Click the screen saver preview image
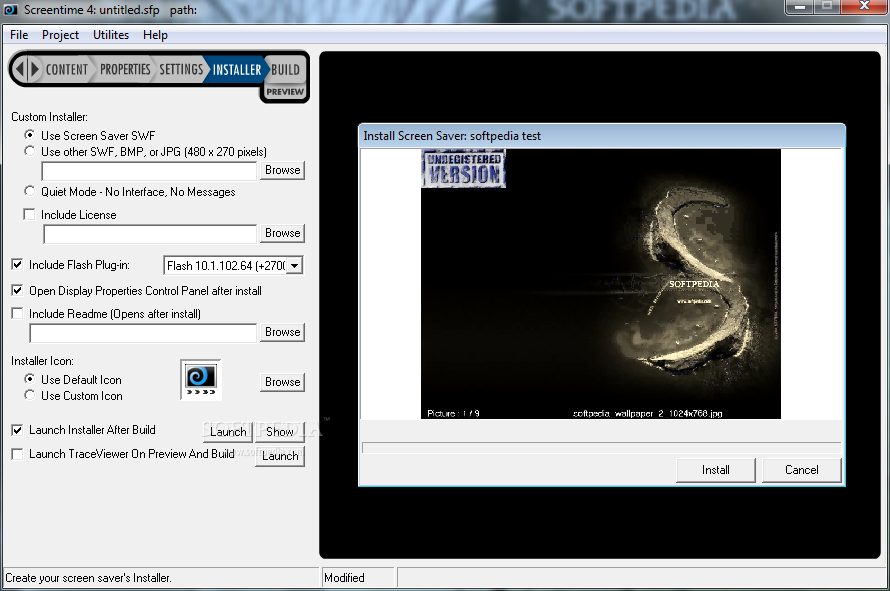Image resolution: width=890 pixels, height=591 pixels. 601,284
